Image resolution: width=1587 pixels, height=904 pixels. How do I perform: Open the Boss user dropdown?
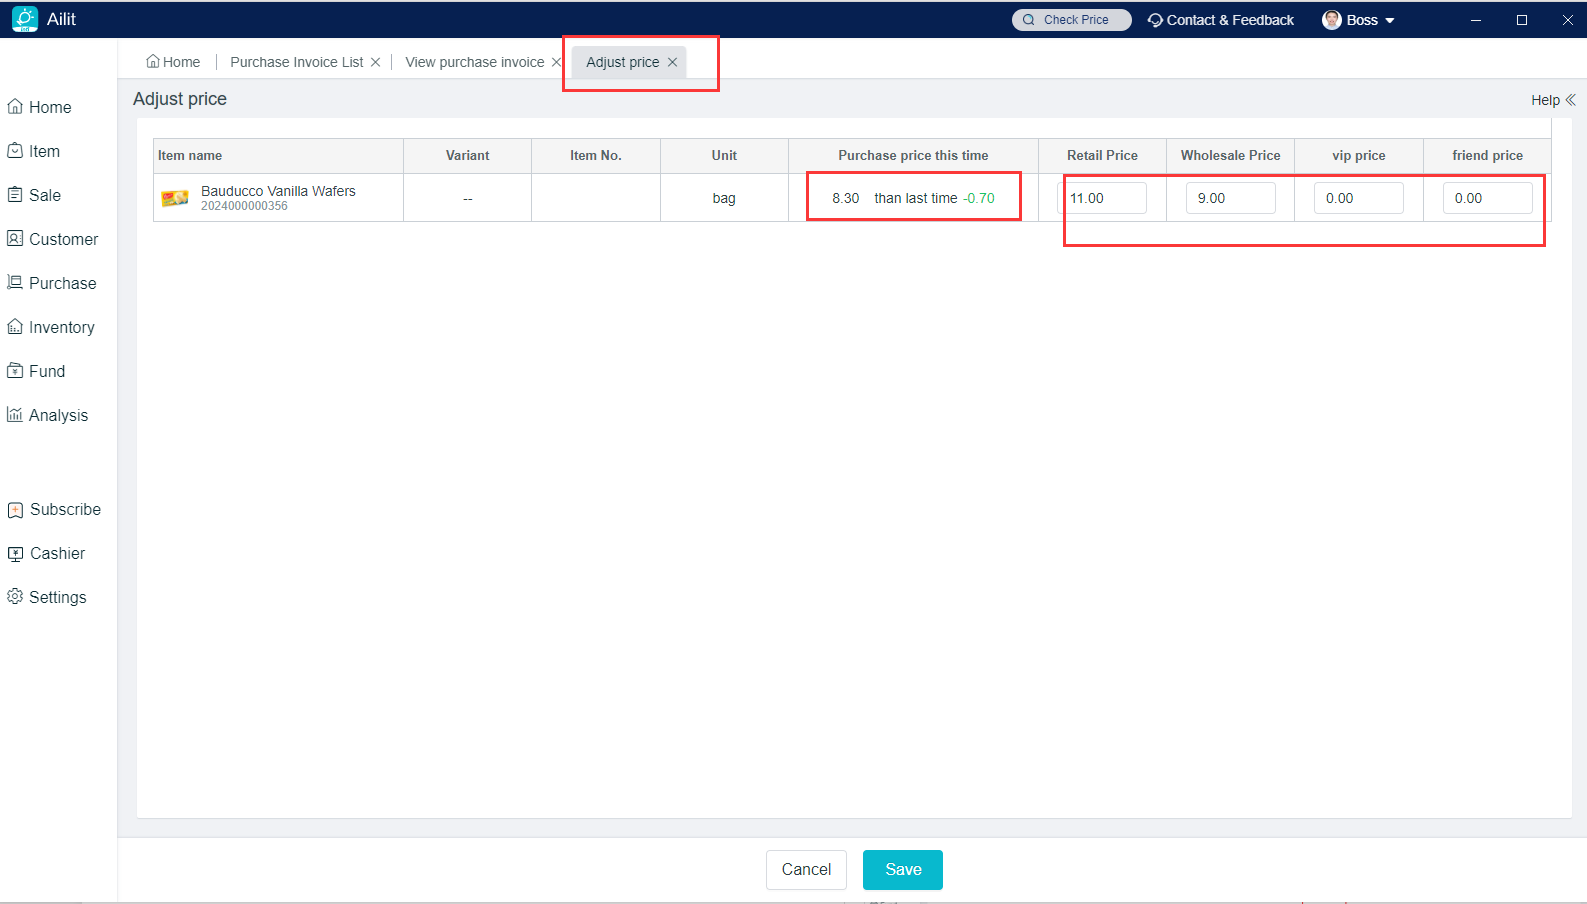coord(1359,20)
